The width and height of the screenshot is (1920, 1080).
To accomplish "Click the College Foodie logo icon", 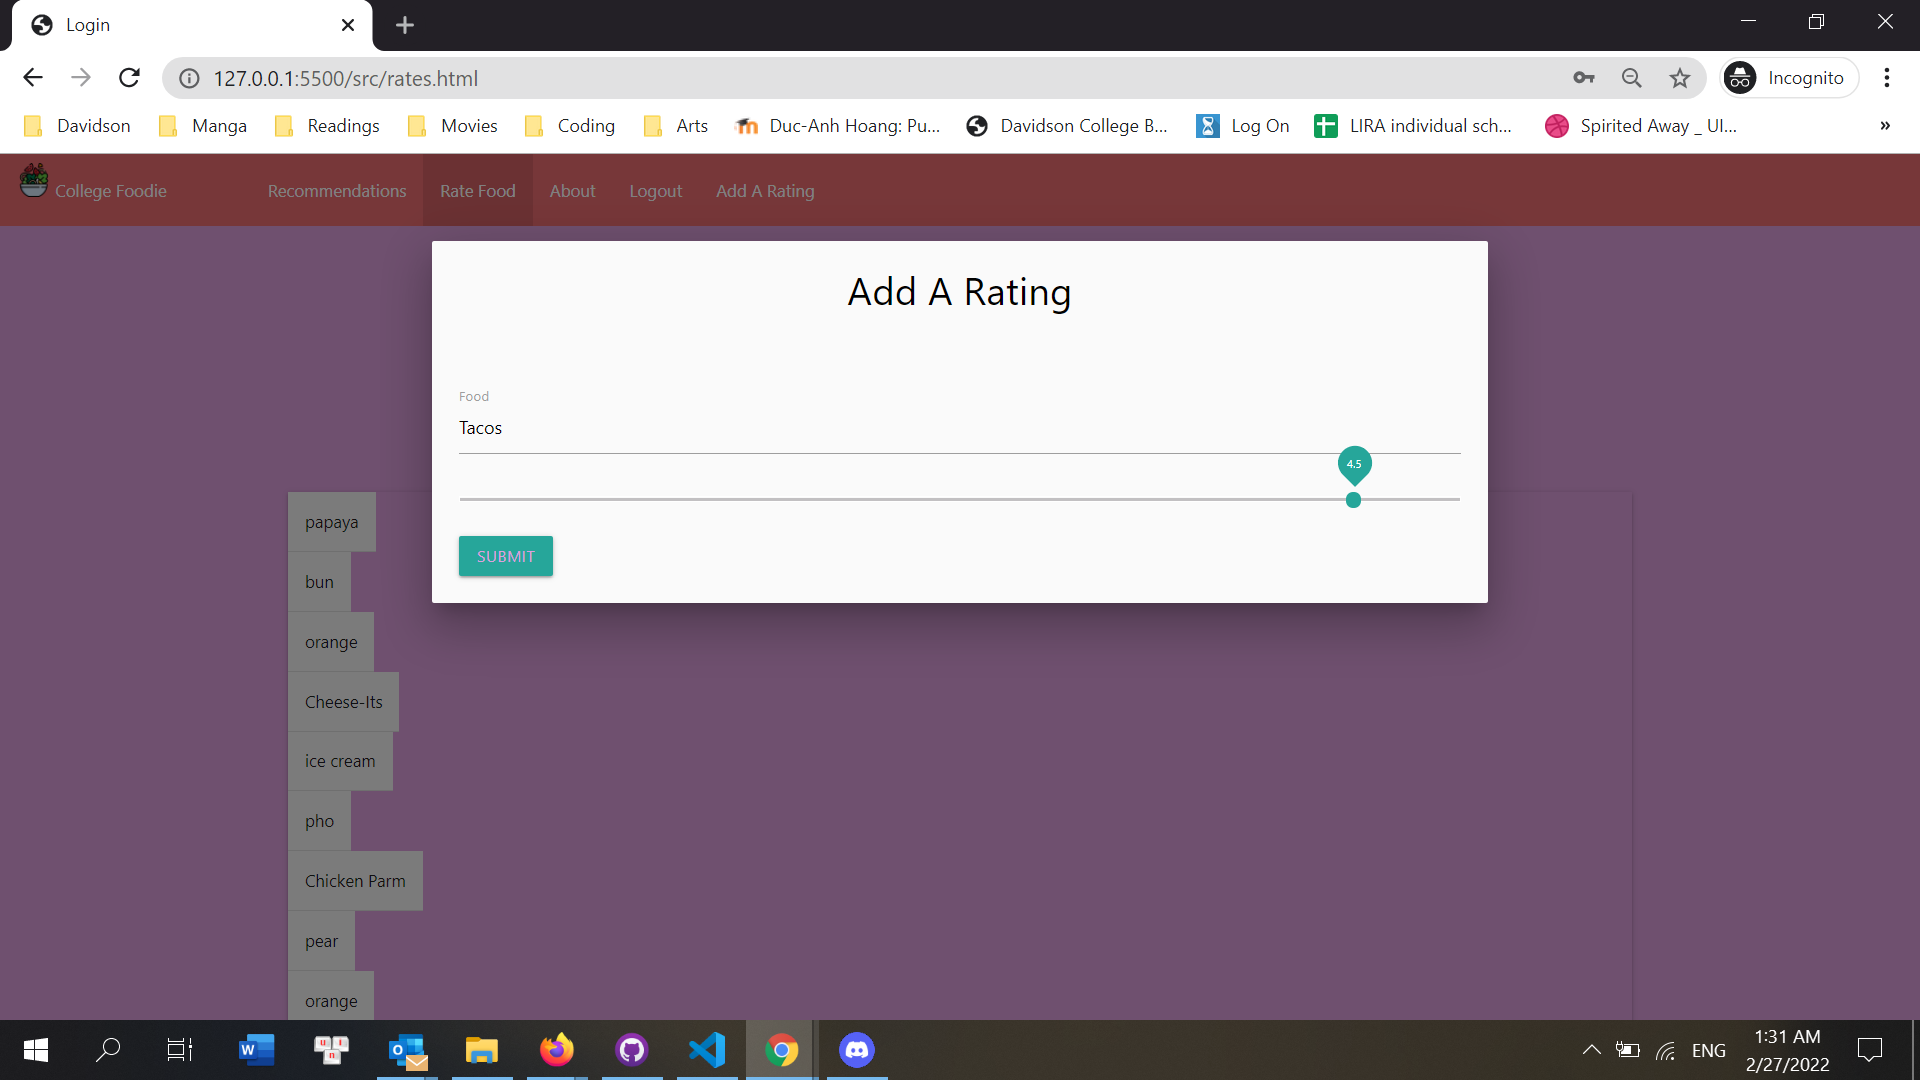I will click(x=33, y=181).
